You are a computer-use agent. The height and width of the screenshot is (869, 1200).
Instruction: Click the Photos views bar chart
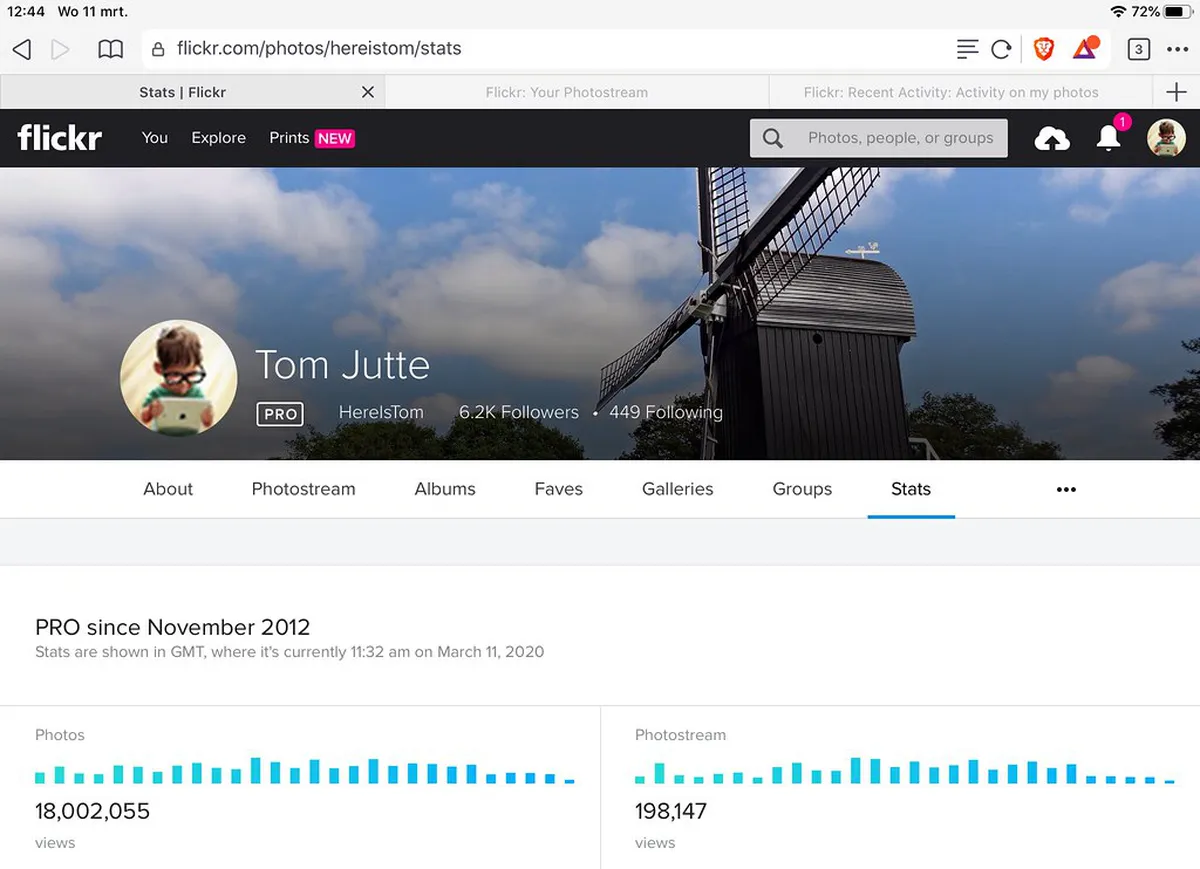[x=304, y=771]
